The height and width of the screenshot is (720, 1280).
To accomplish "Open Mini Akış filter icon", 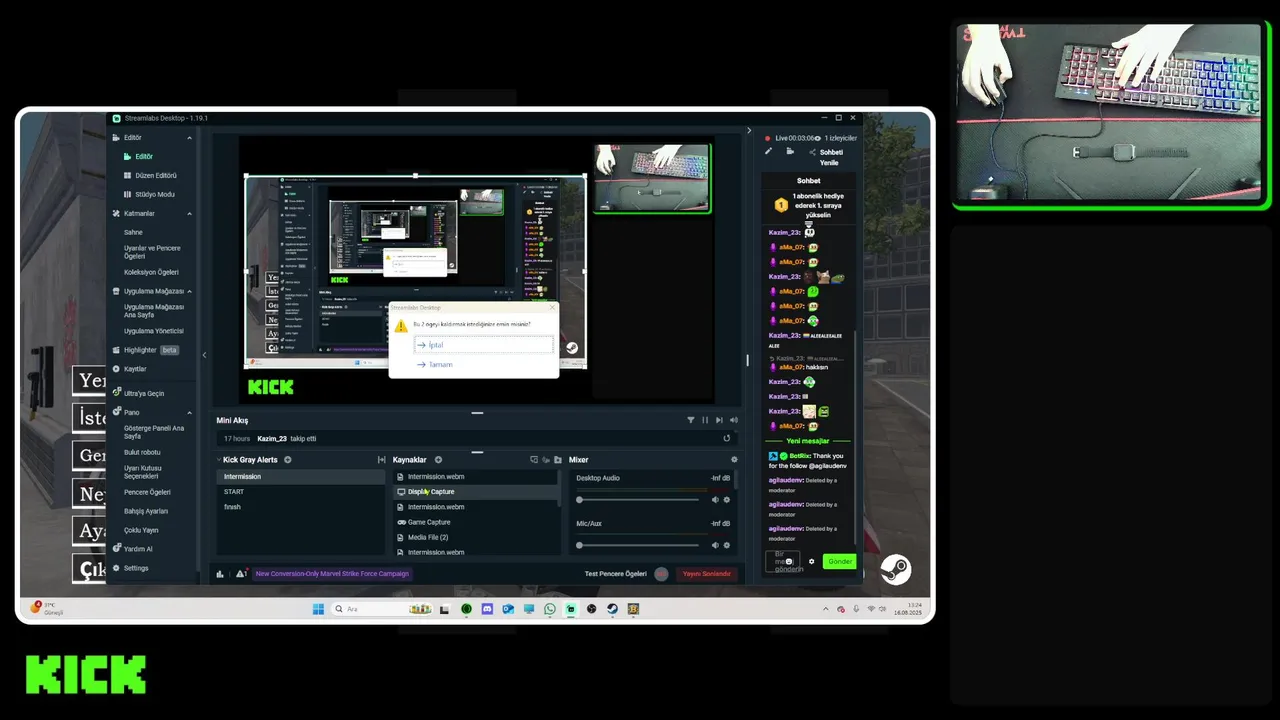I will (x=690, y=420).
